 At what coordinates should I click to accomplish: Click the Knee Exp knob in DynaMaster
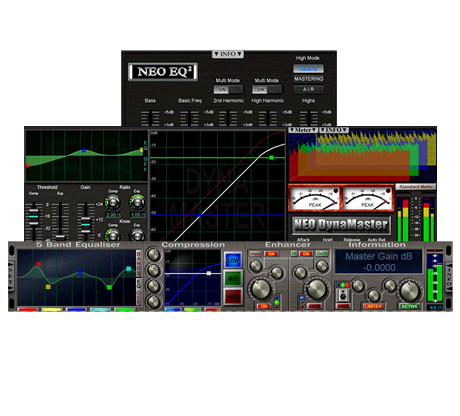click(137, 235)
